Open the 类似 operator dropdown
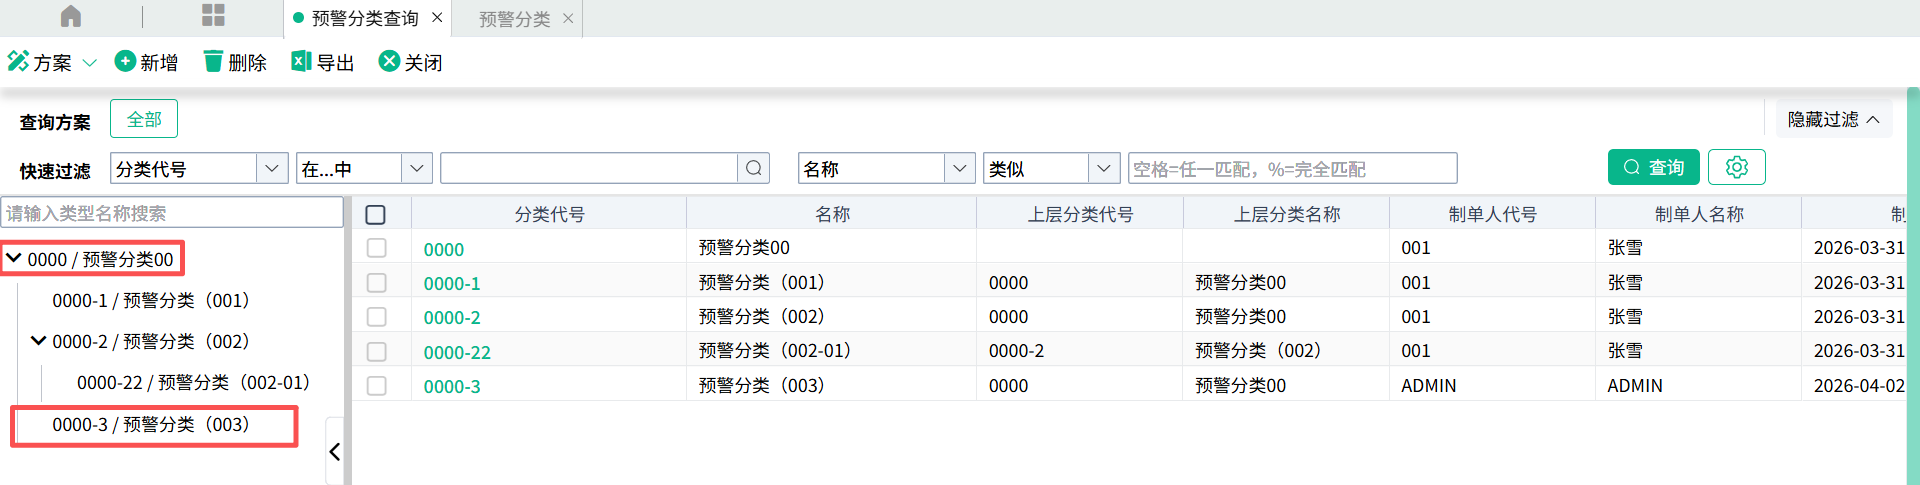Screen dimensions: 1920x485 1103,168
